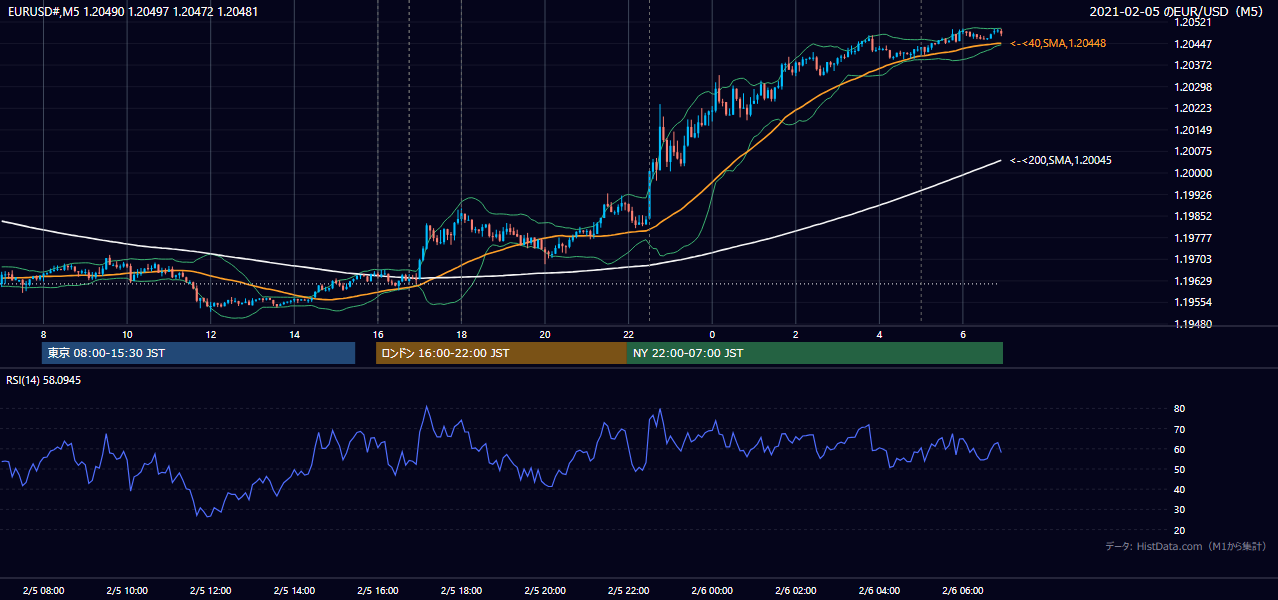The width and height of the screenshot is (1278, 600).
Task: Click the 2/5 18:00 date label at bottom
Action: point(461,591)
